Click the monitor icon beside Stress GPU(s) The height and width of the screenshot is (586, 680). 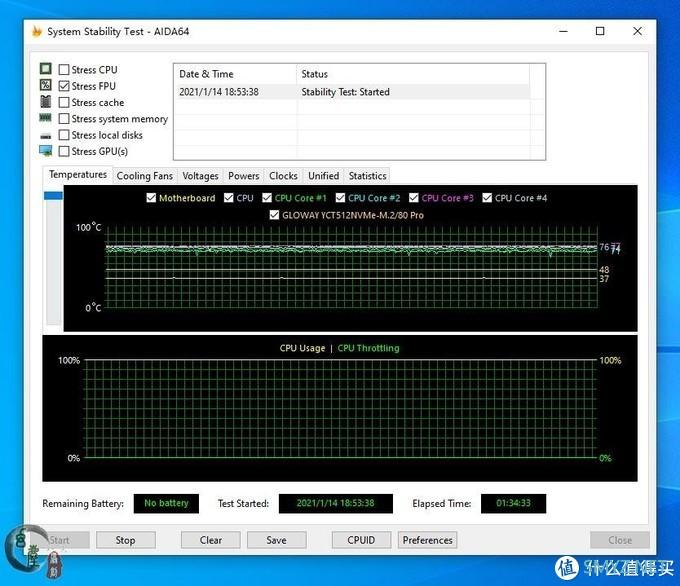(x=46, y=151)
